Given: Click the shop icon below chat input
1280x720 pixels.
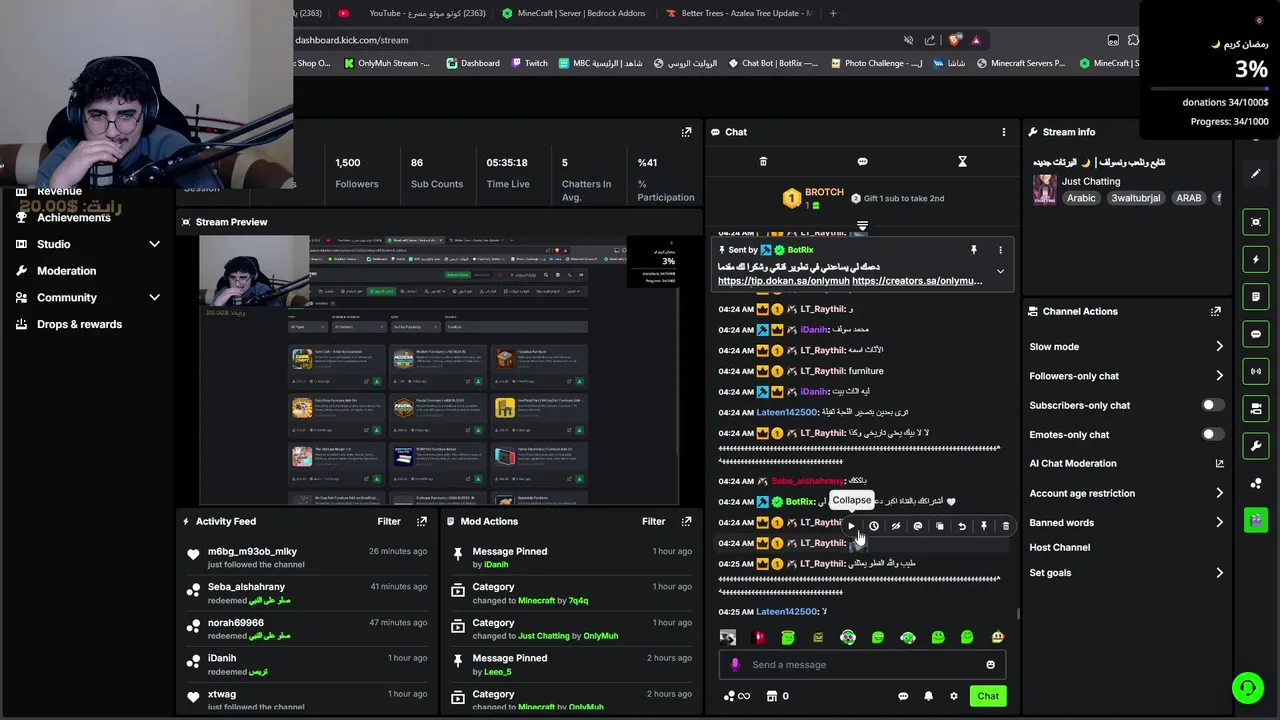Looking at the screenshot, I should [x=771, y=696].
